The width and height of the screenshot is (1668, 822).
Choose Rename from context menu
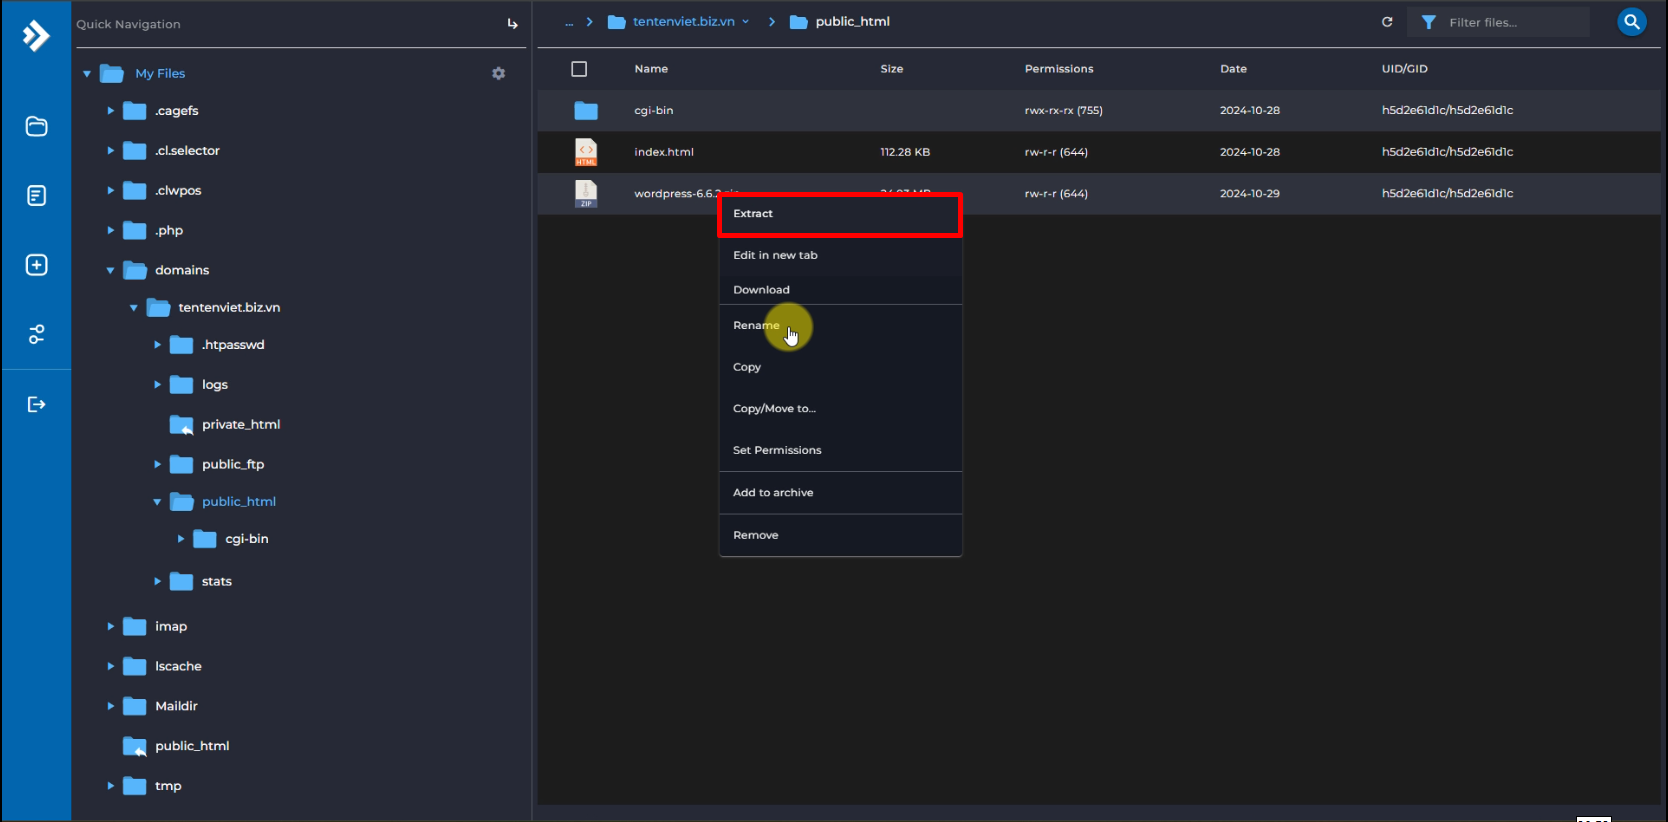pyautogui.click(x=840, y=325)
